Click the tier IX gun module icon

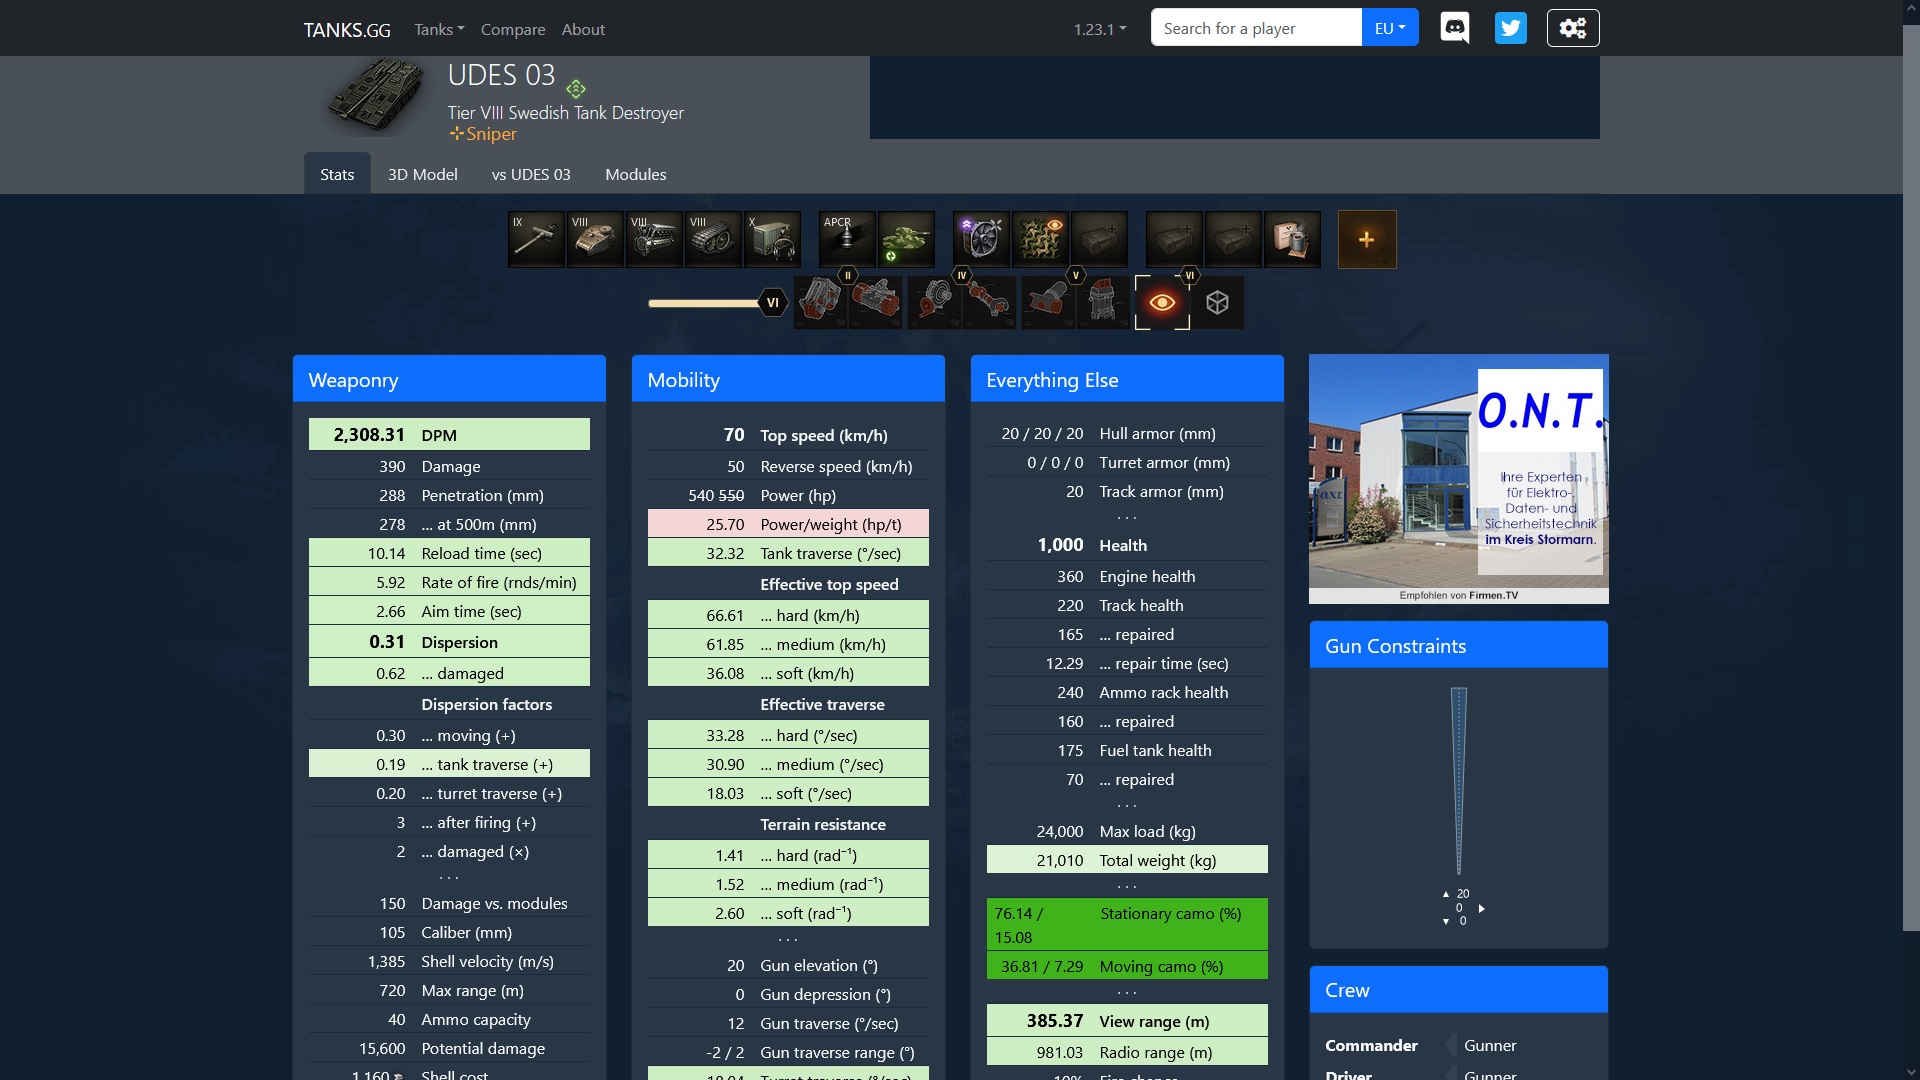tap(536, 239)
